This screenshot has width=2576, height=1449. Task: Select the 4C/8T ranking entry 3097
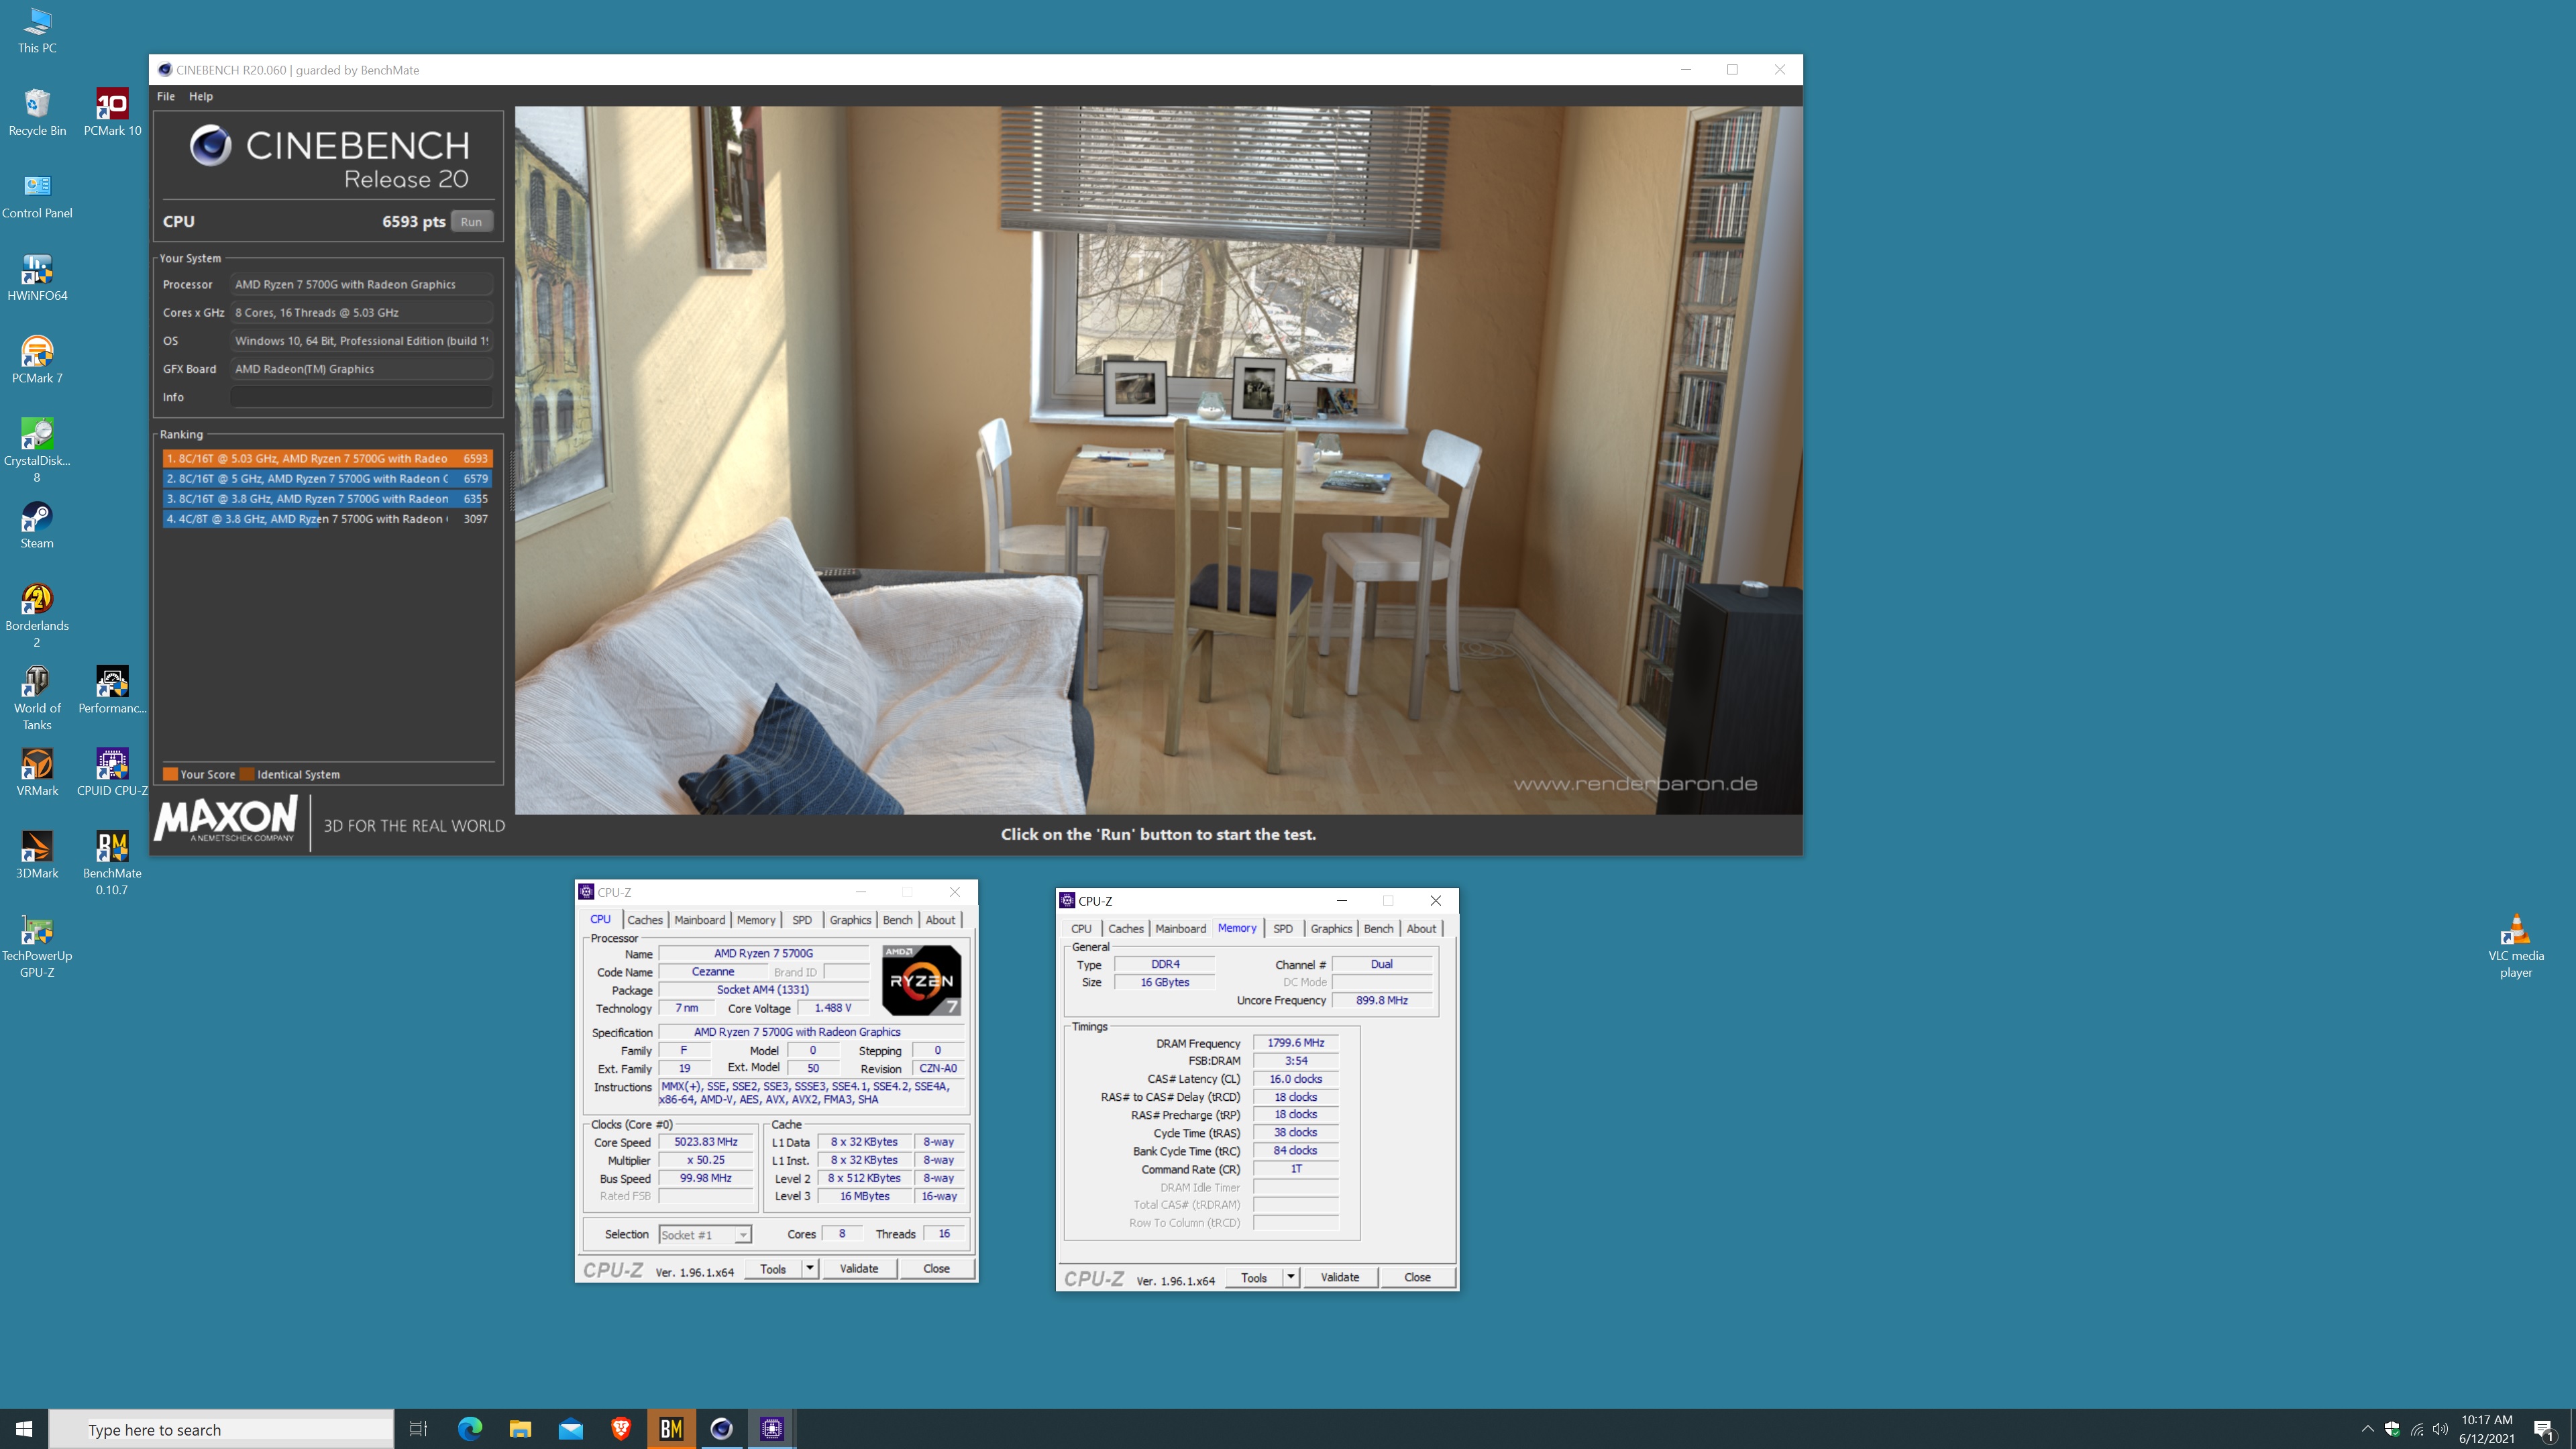point(327,518)
